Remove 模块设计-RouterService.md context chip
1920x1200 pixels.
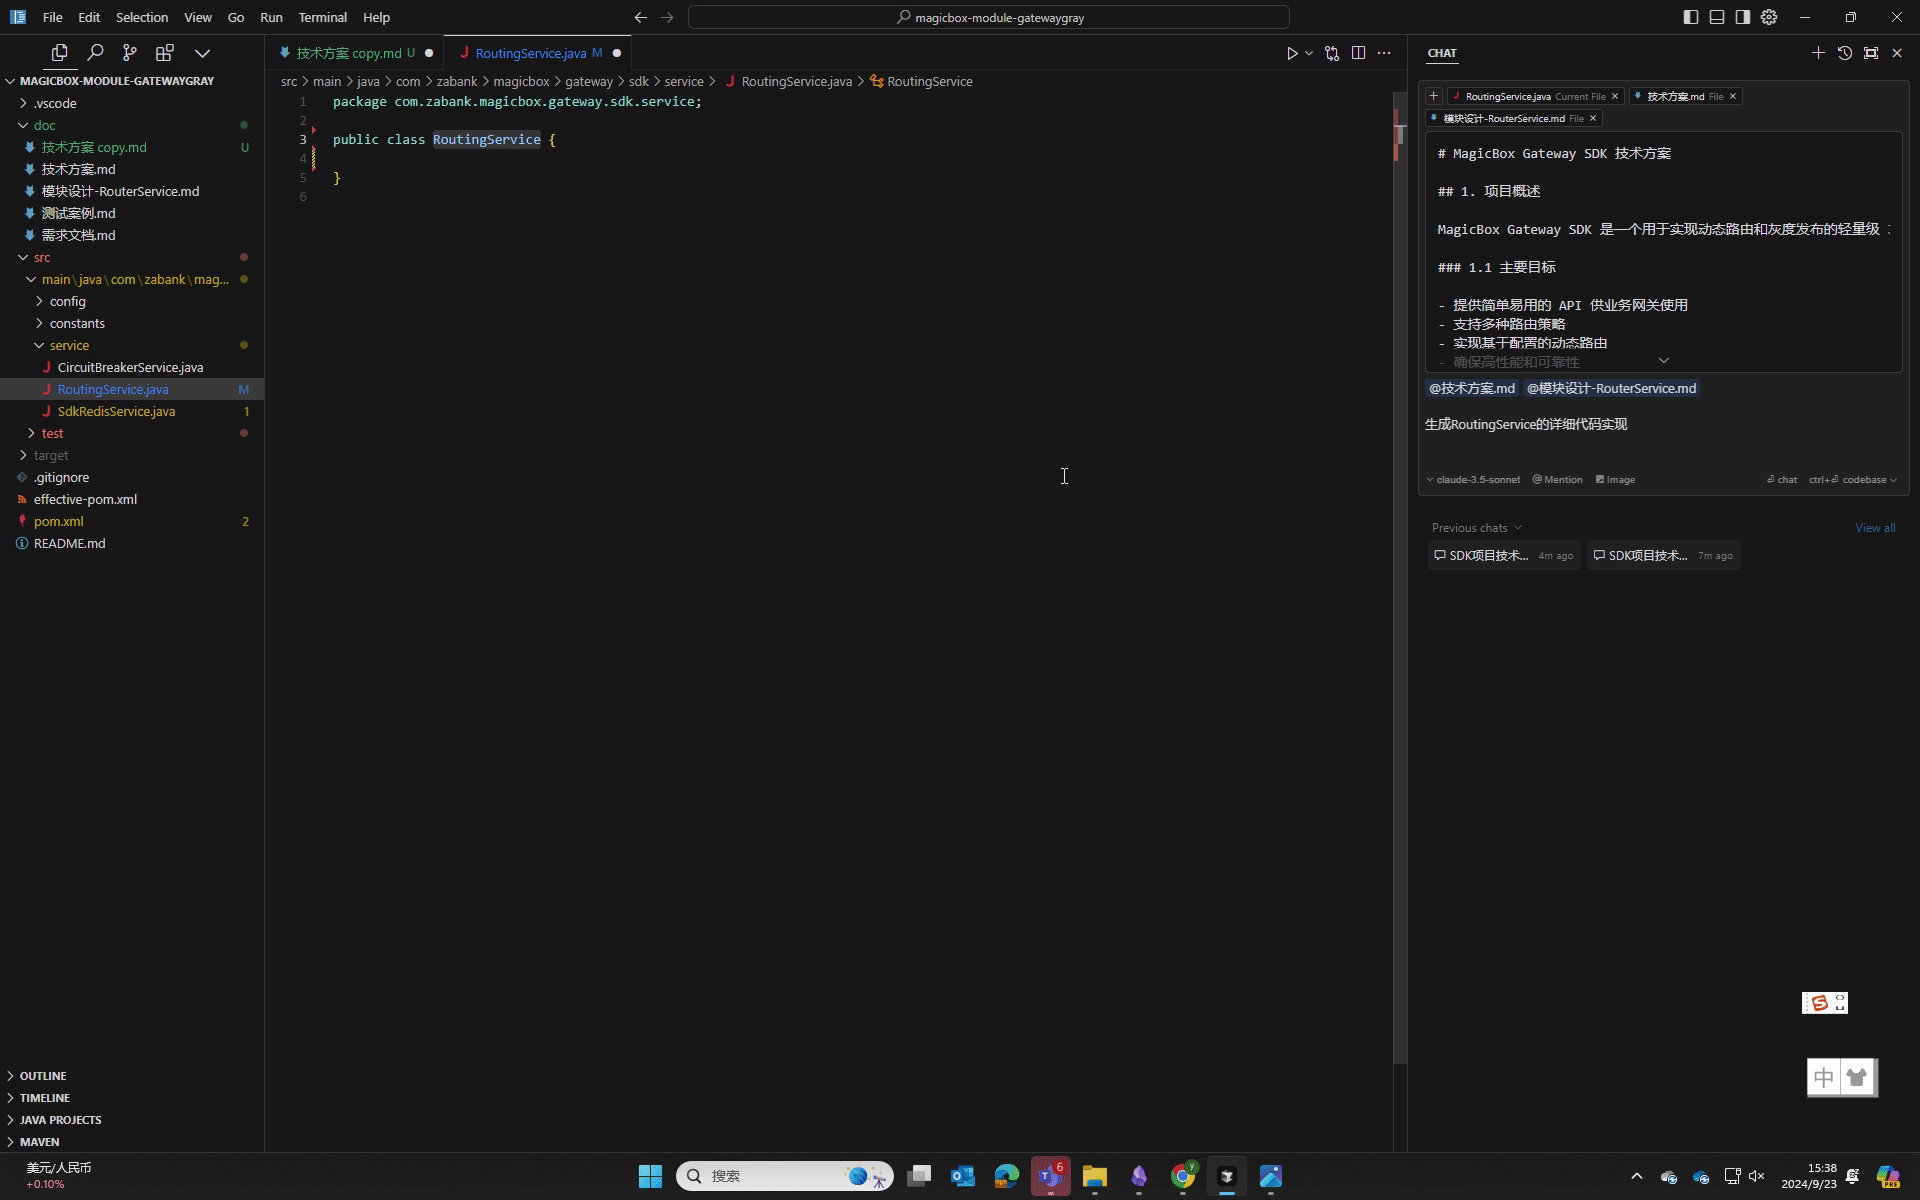[1593, 118]
